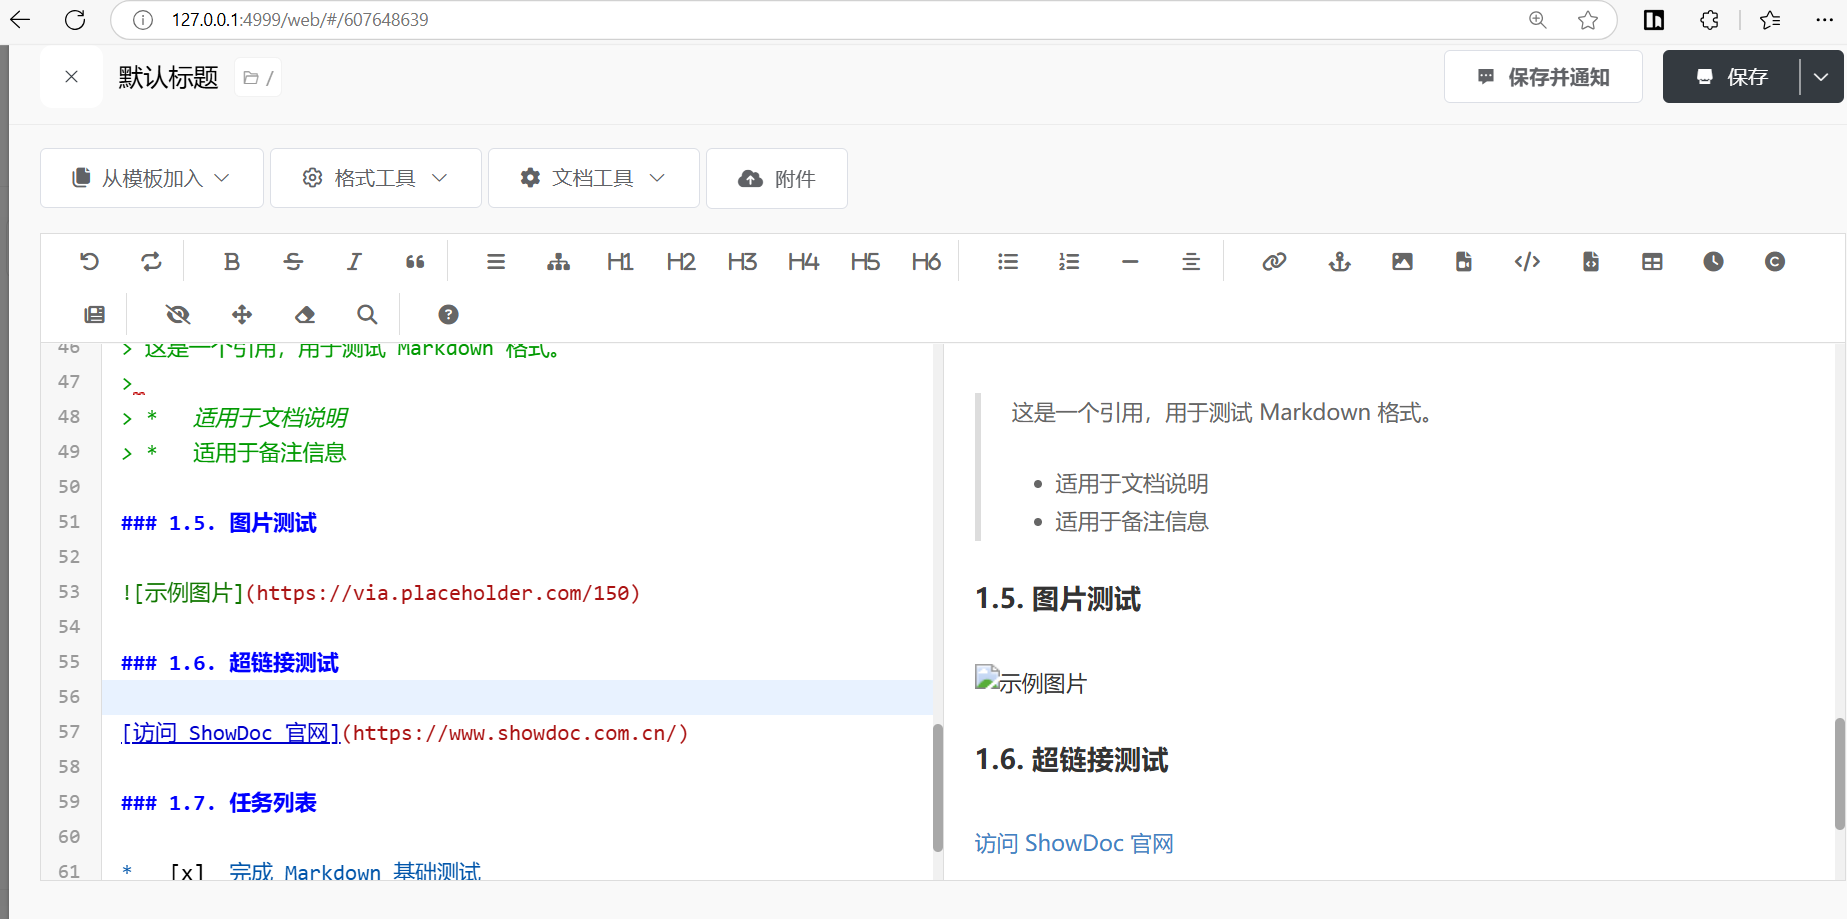Image resolution: width=1847 pixels, height=919 pixels.
Task: Apply the H2 heading style
Action: 681,262
